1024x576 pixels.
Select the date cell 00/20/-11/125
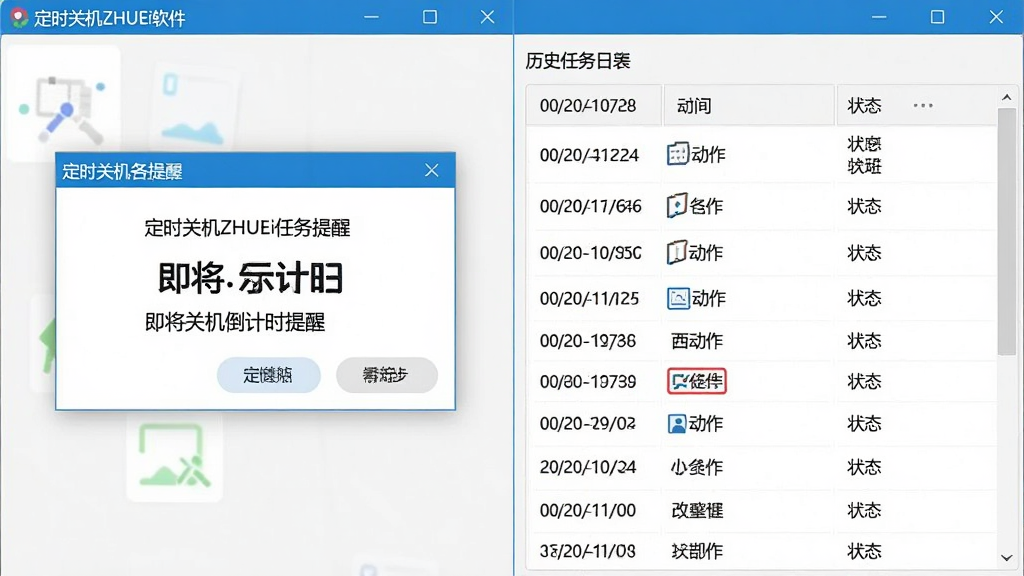point(589,298)
